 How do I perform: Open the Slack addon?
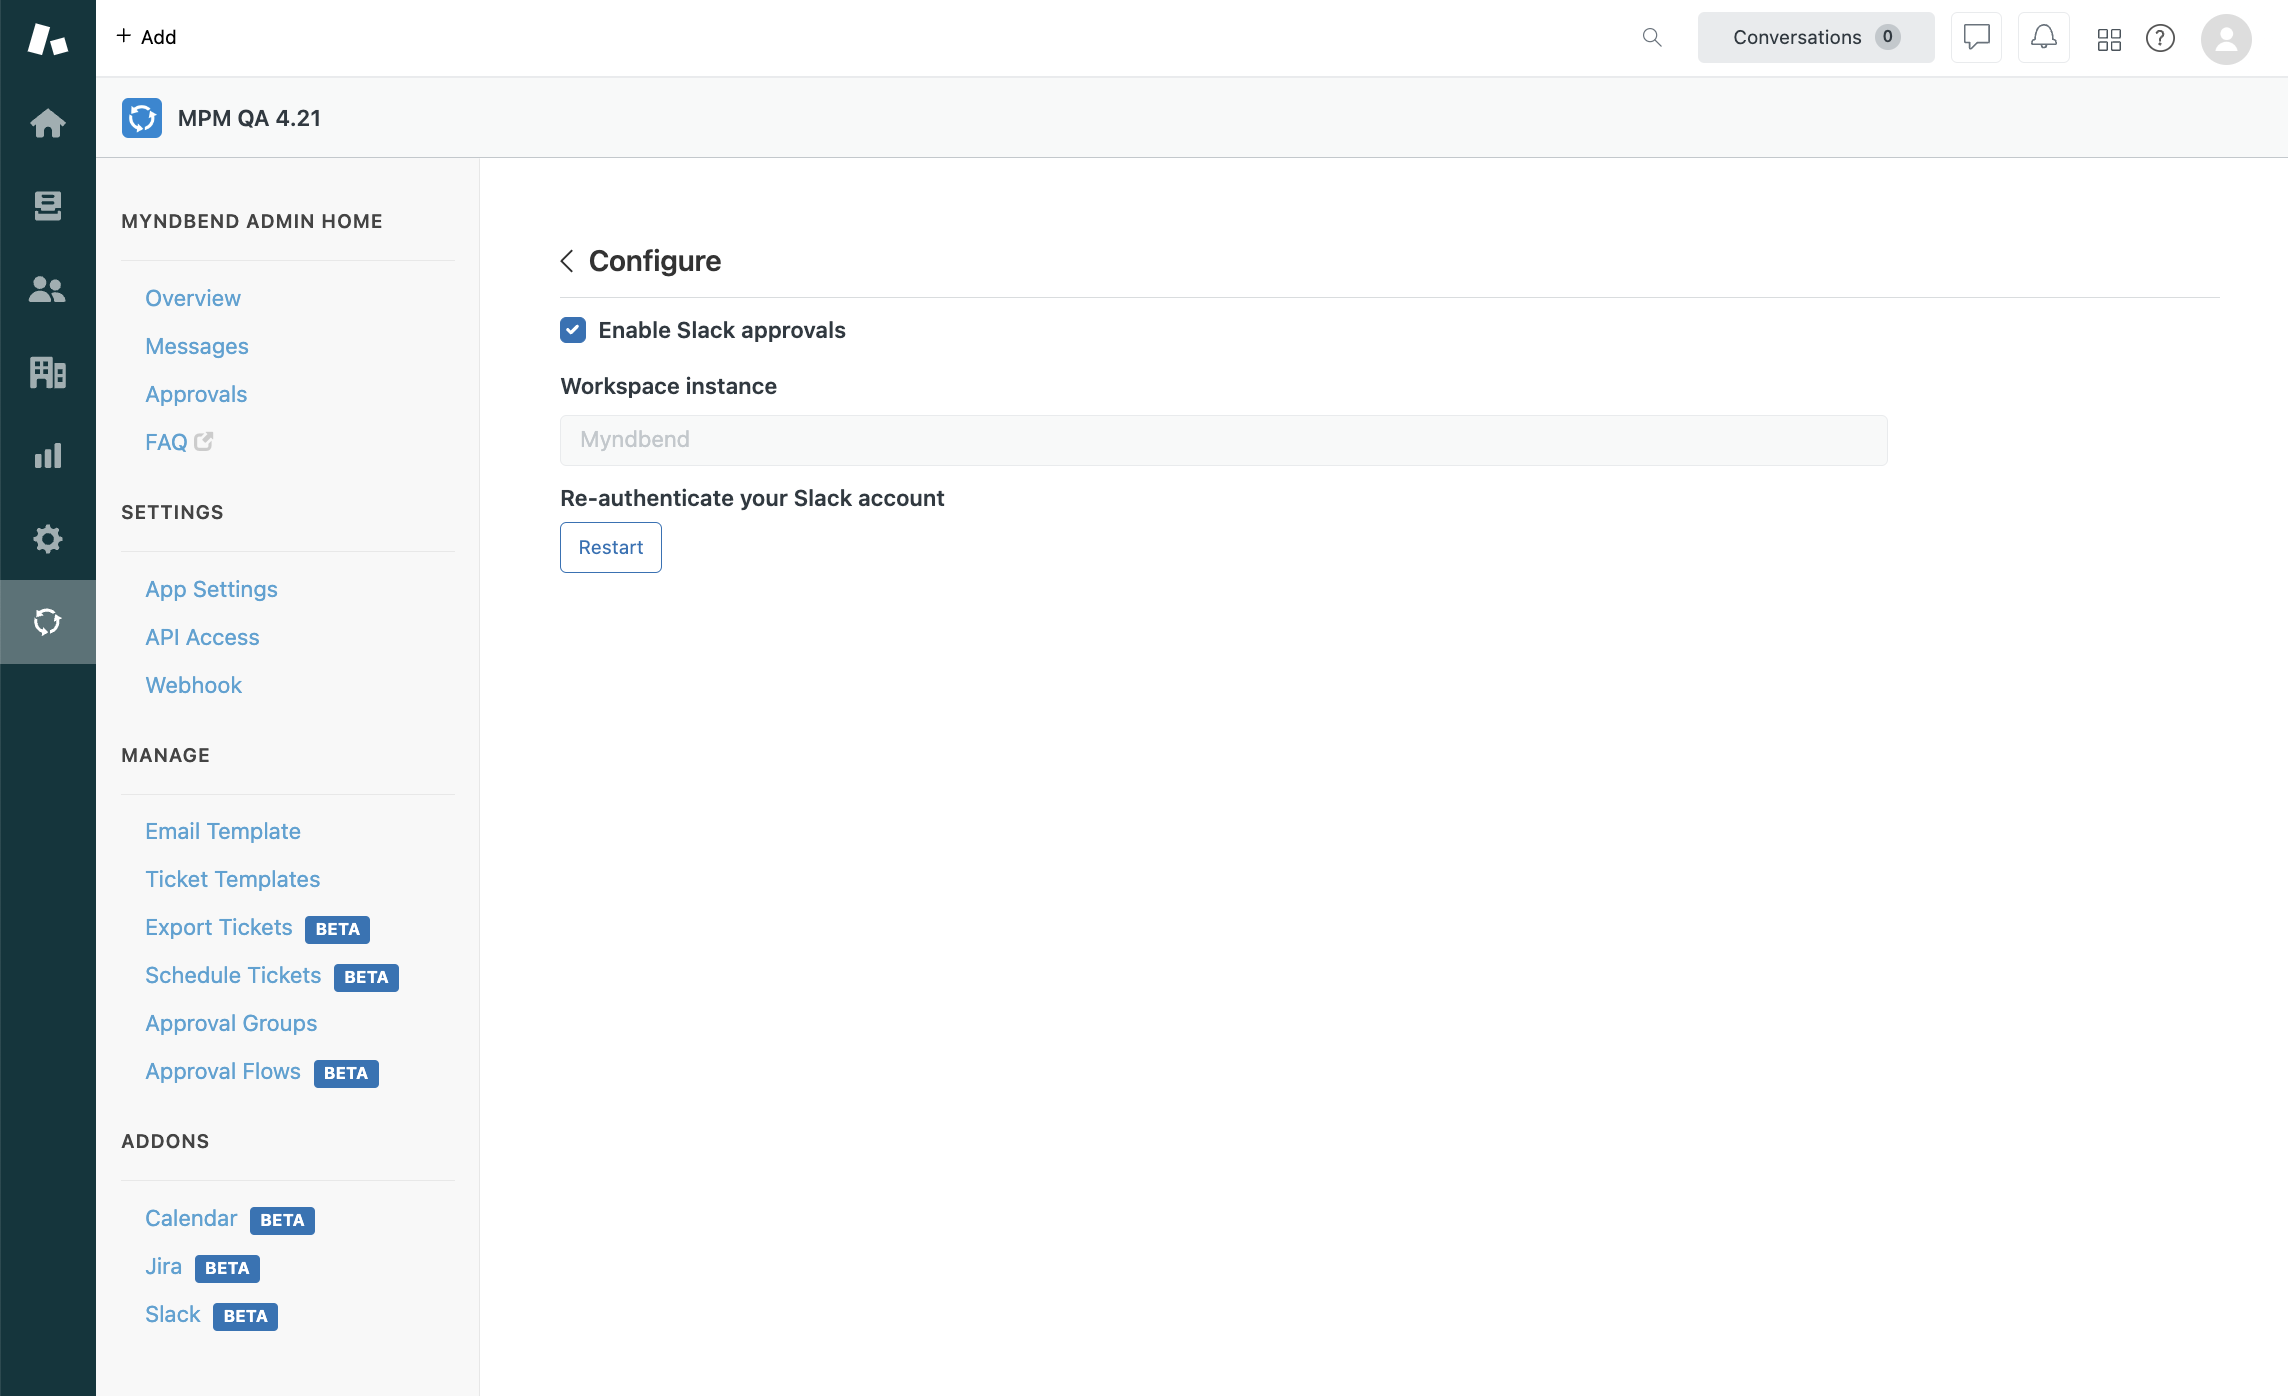pos(173,1314)
